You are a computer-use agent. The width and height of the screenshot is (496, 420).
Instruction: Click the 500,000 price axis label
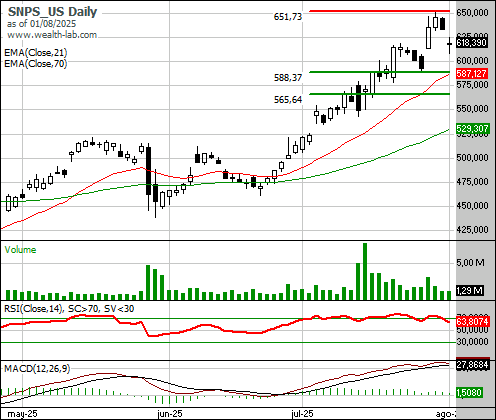click(472, 157)
